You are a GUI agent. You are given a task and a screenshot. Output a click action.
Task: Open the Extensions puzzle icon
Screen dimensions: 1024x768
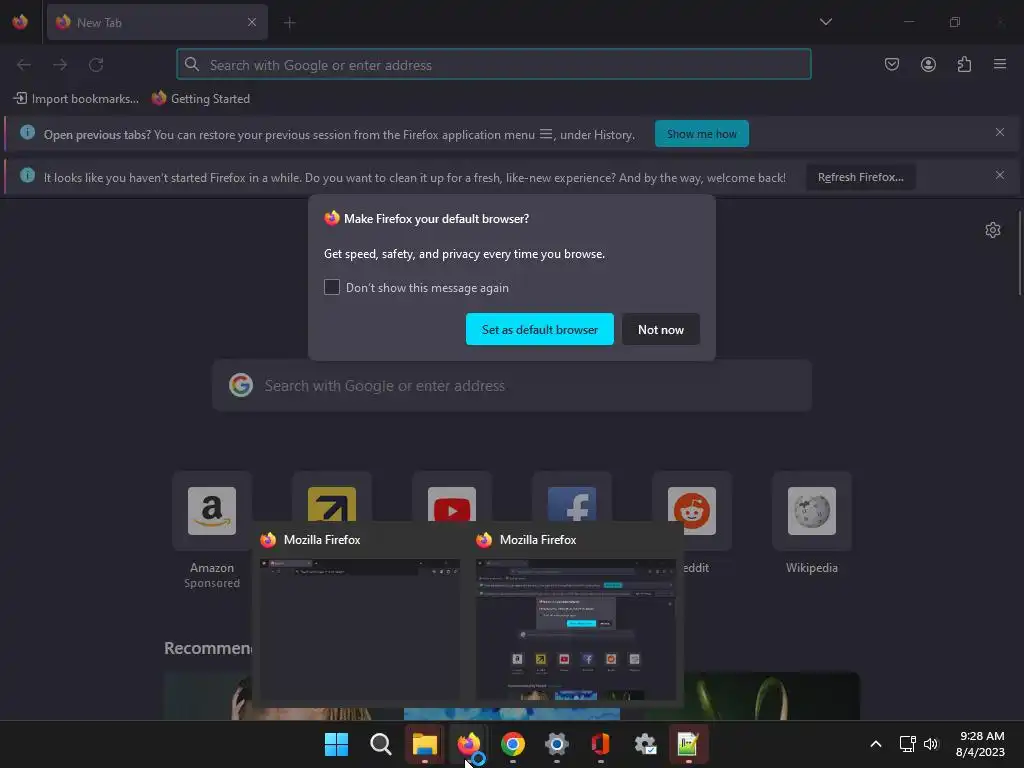964,64
